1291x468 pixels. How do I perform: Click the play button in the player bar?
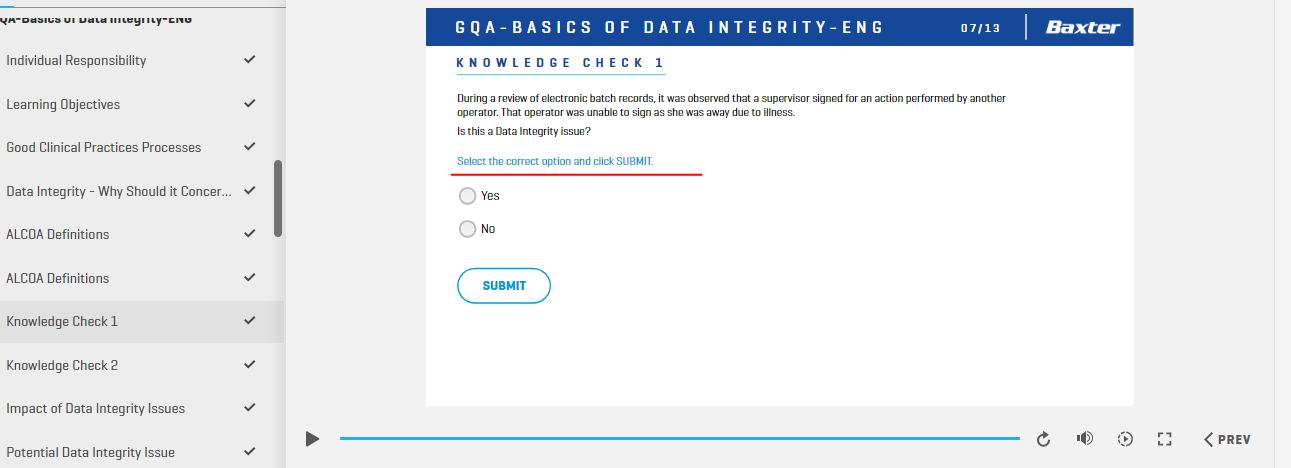tap(312, 439)
